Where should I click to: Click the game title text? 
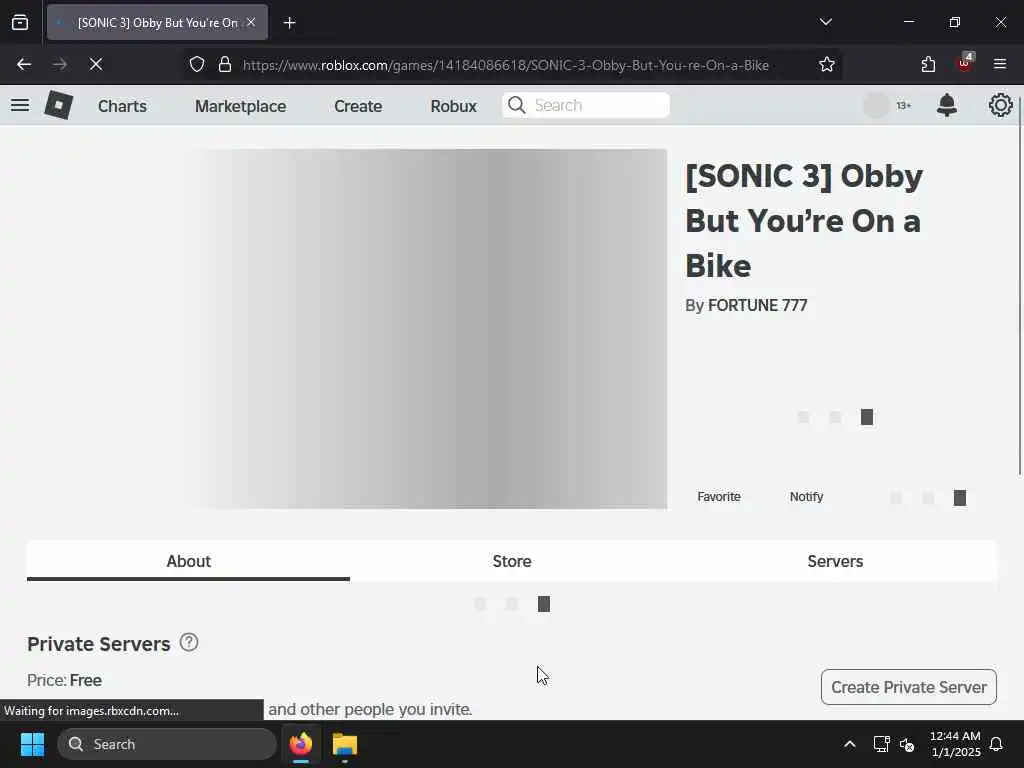[x=804, y=221]
